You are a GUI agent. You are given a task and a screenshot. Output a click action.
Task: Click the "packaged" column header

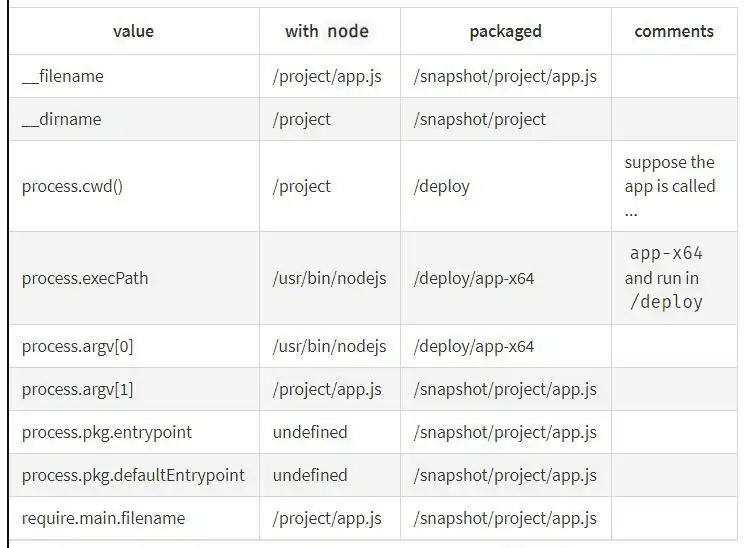[505, 31]
